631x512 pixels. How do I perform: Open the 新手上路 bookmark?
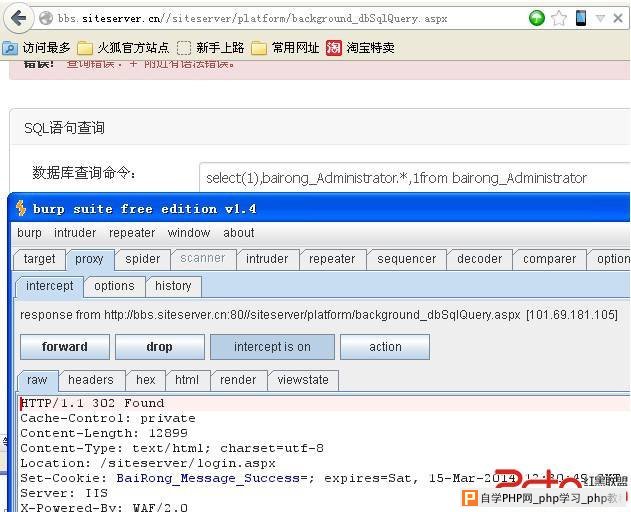[x=210, y=48]
